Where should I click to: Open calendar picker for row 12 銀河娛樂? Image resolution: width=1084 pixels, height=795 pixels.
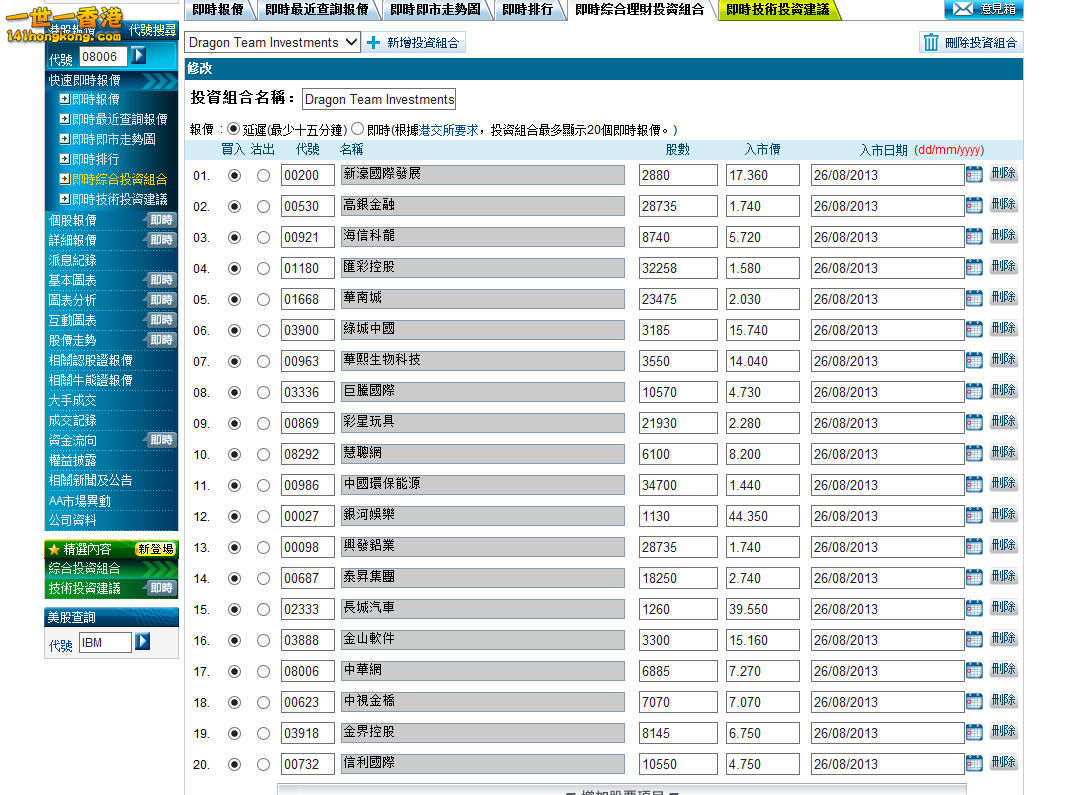tap(974, 516)
